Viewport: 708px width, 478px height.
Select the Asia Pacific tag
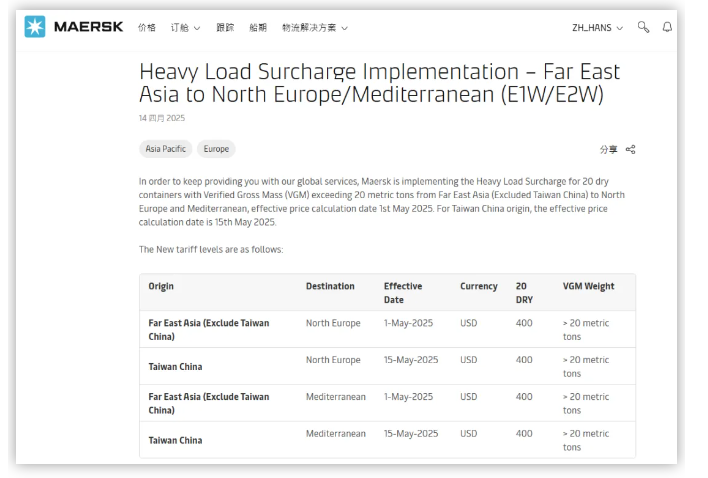[x=166, y=149]
